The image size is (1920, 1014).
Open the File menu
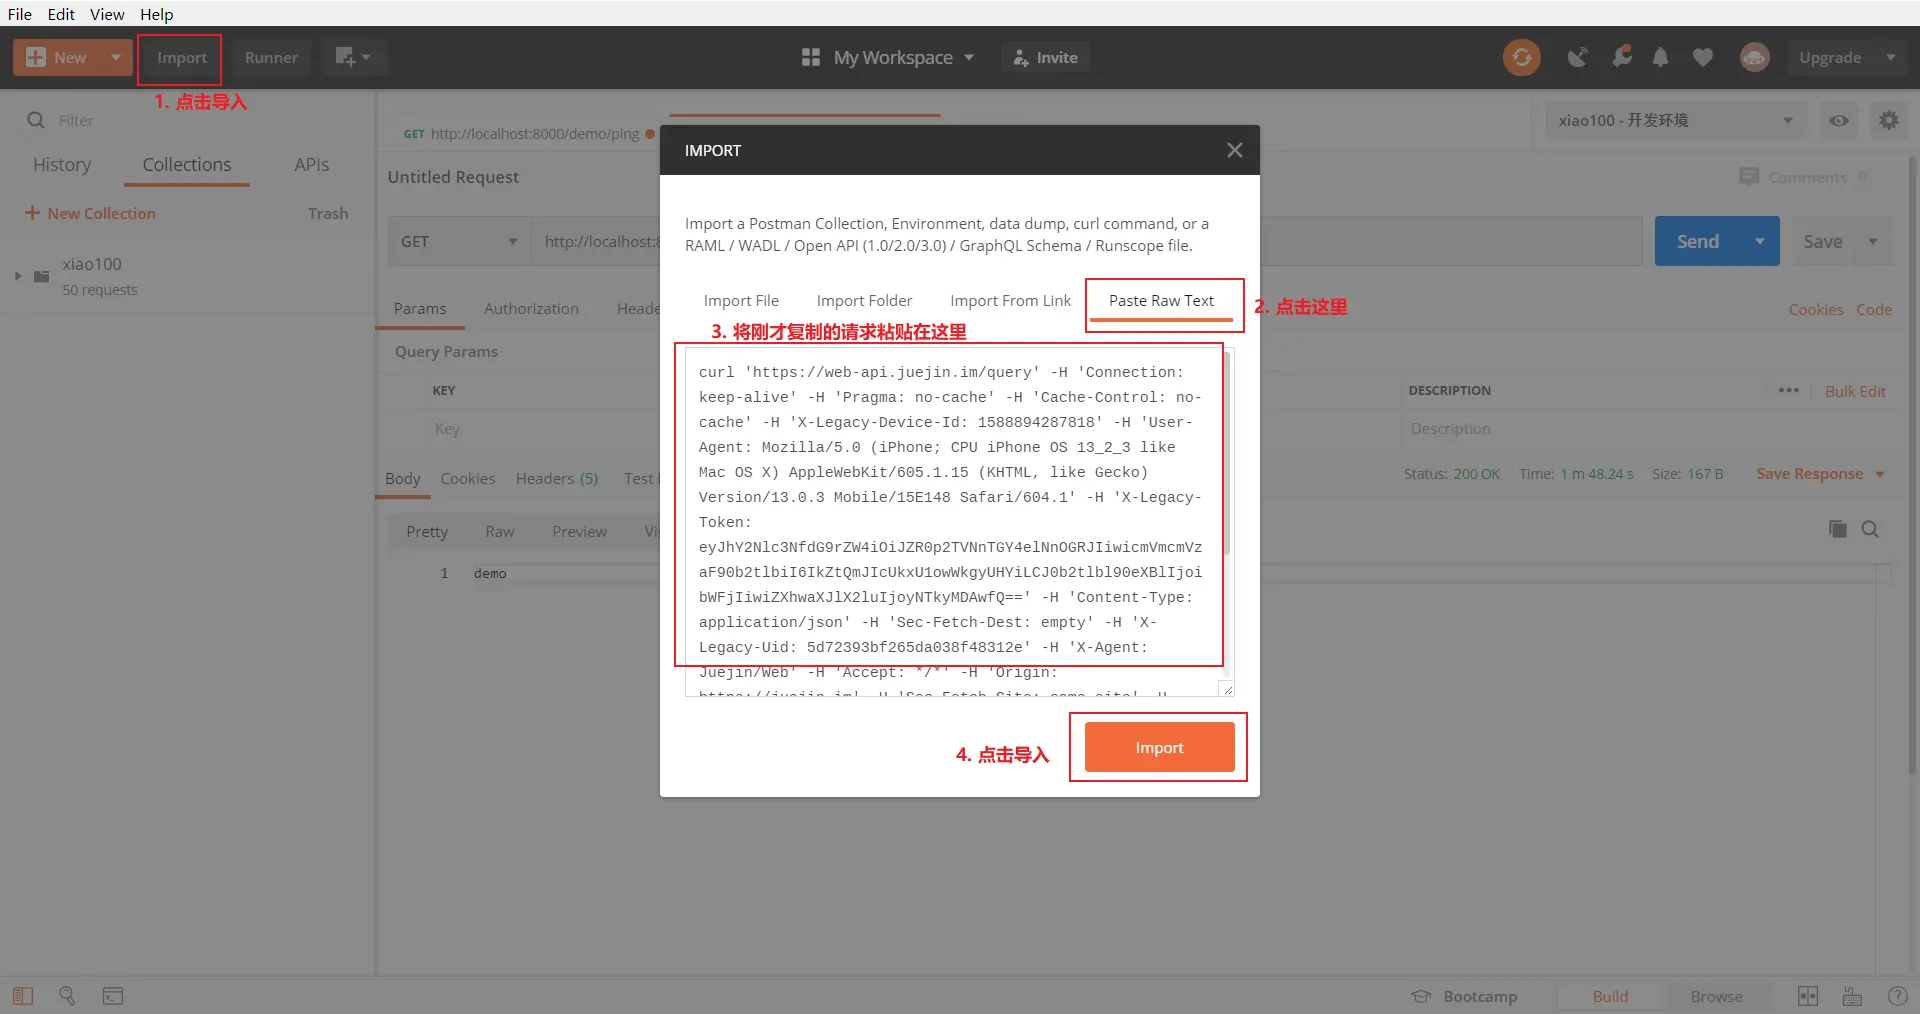pyautogui.click(x=20, y=14)
